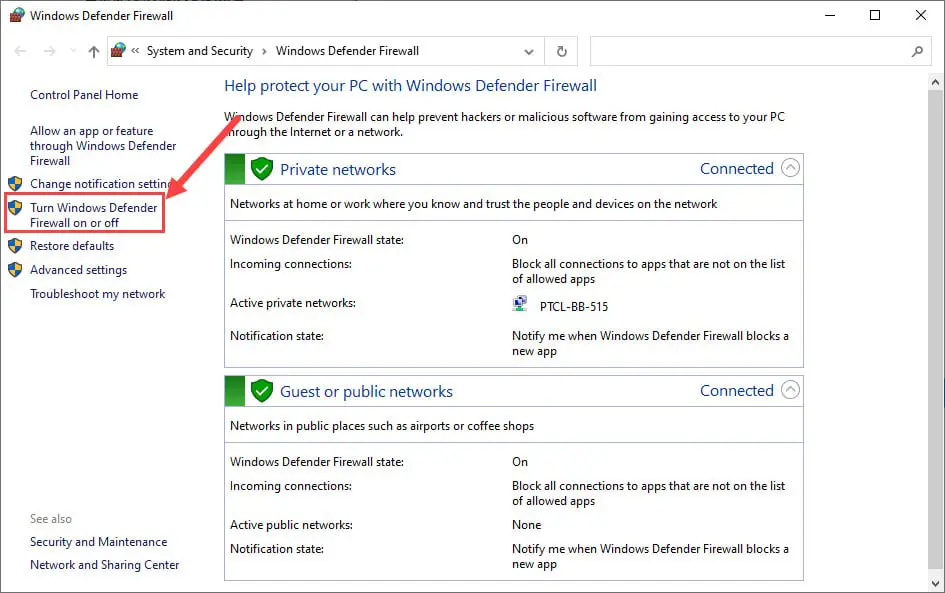Go forward using the forward arrow
The height and width of the screenshot is (593, 945).
[x=50, y=51]
